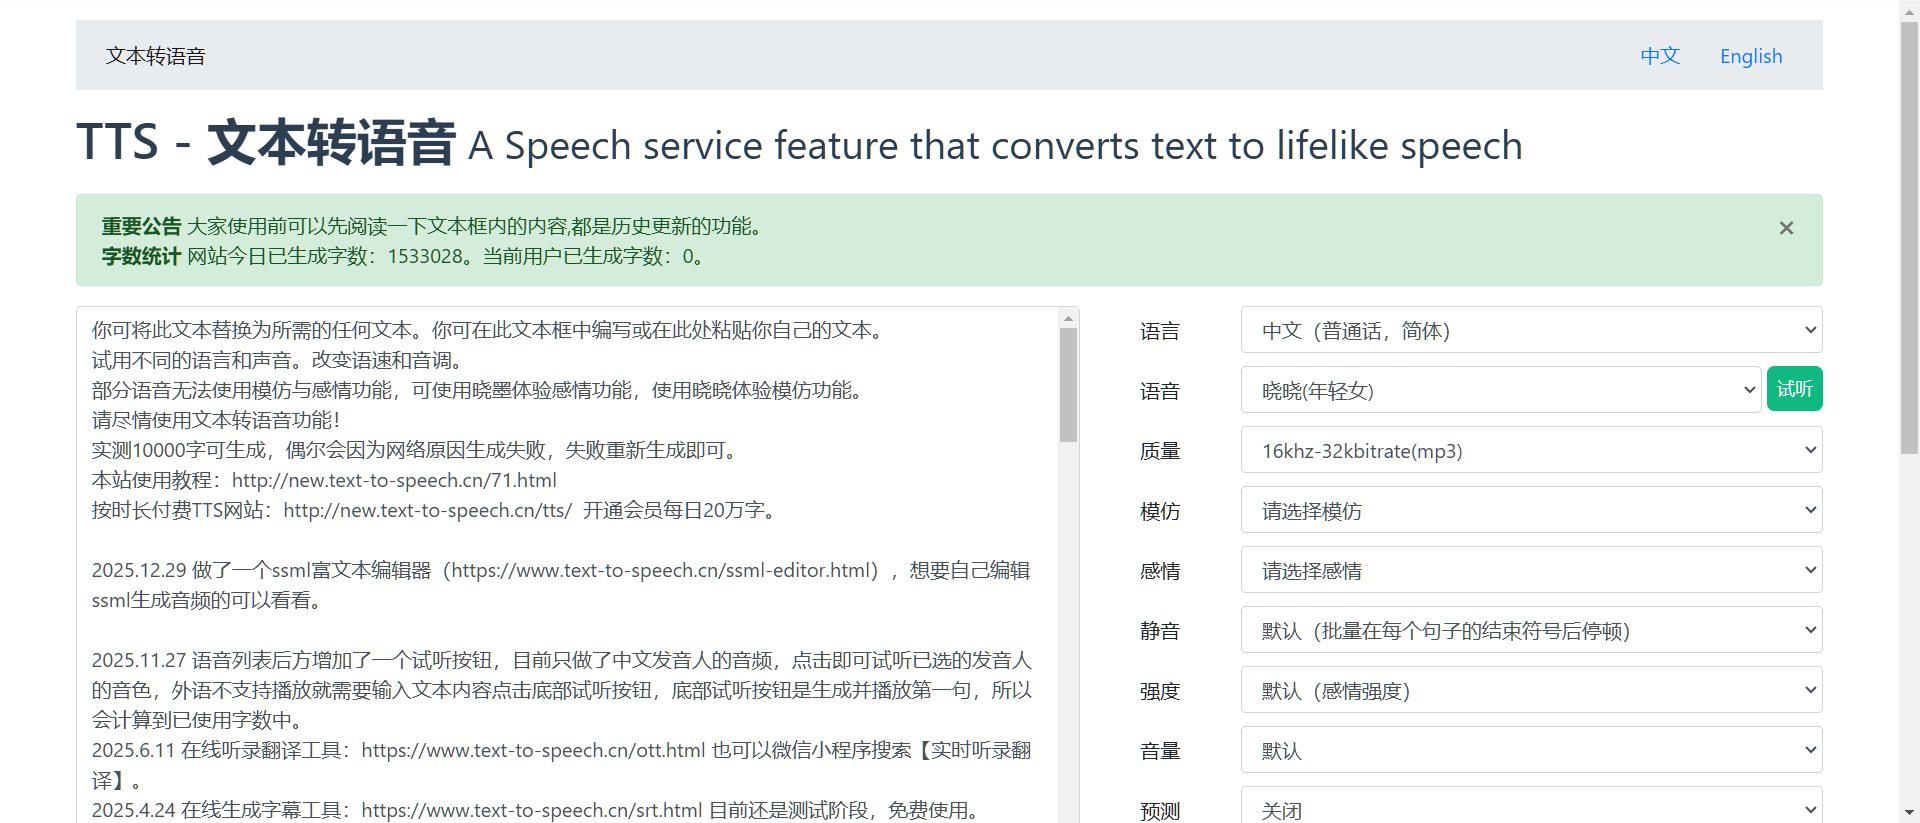Expand the 静音 pause setting dropdown
1920x823 pixels.
tap(1530, 630)
